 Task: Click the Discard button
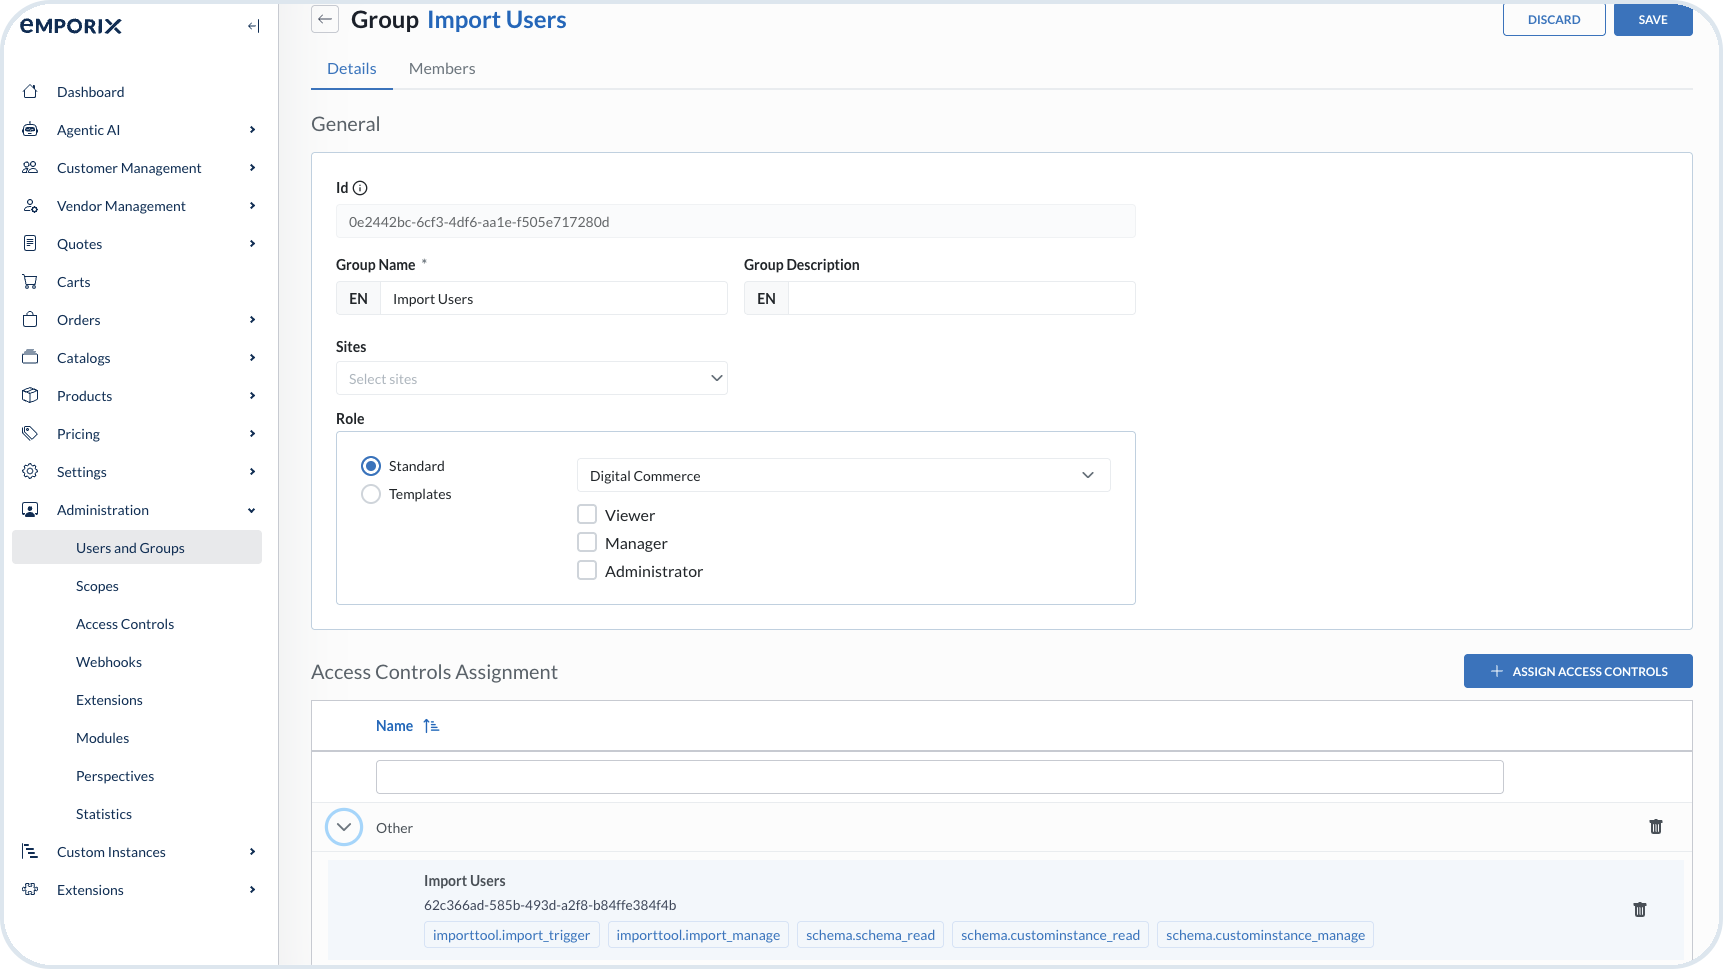click(1554, 19)
